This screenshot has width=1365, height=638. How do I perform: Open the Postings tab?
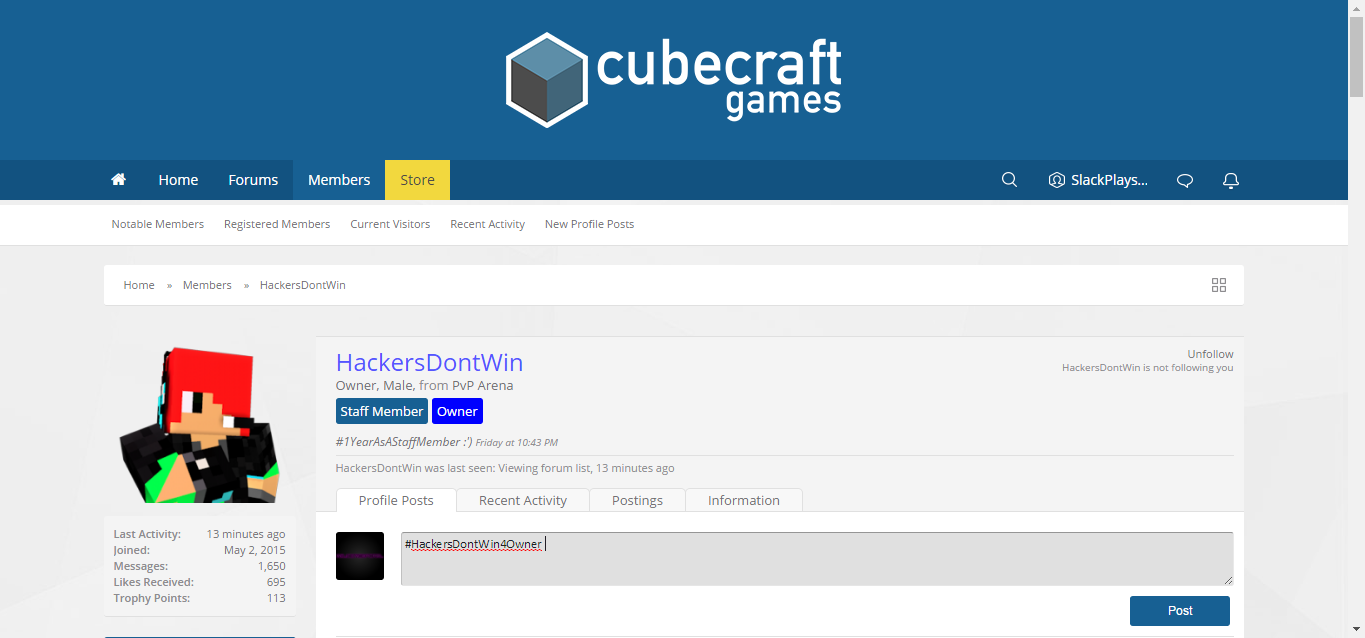[x=637, y=500]
